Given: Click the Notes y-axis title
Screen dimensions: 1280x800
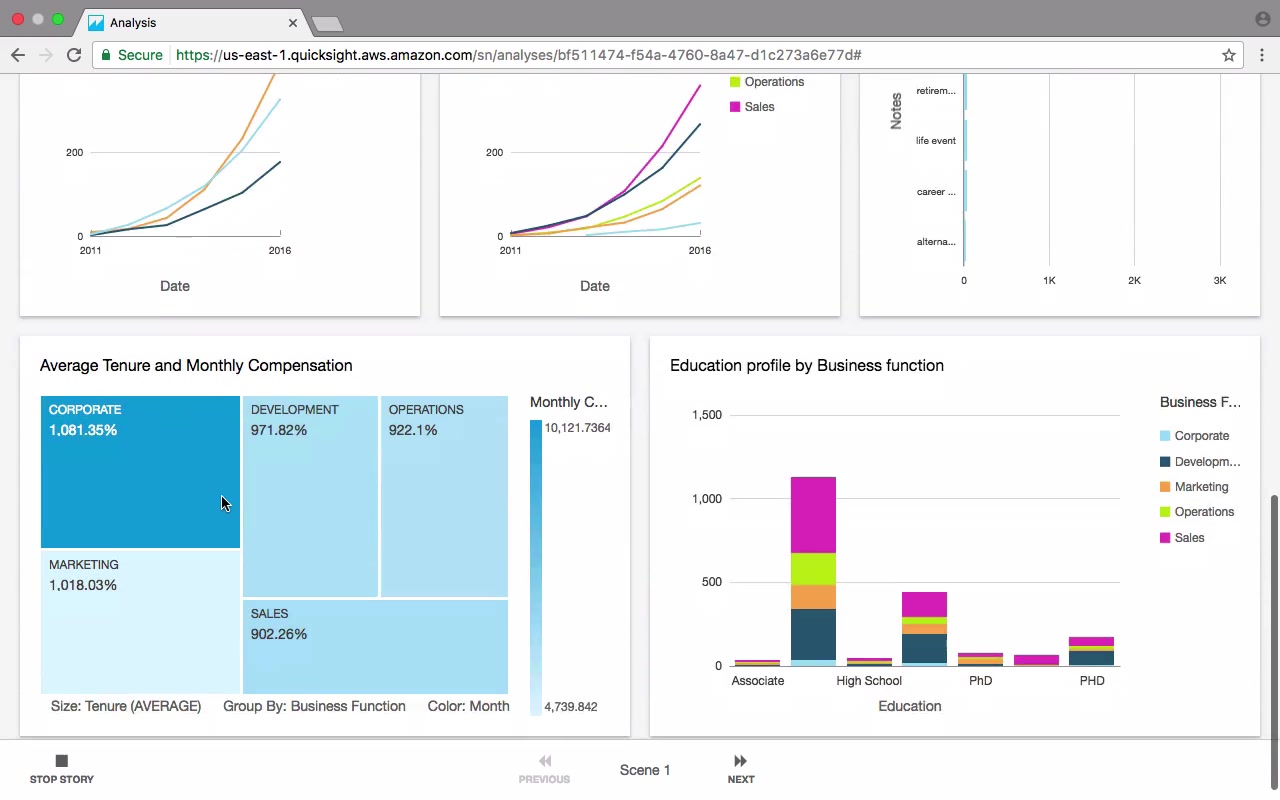Looking at the screenshot, I should pos(896,111).
